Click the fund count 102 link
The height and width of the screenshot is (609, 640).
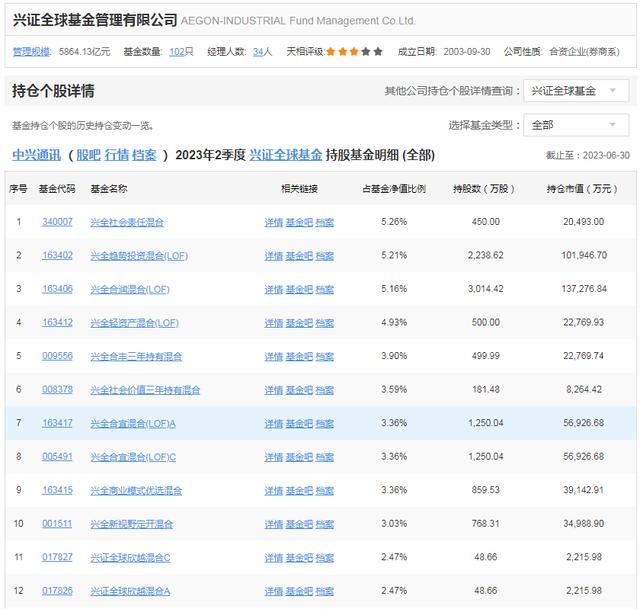(x=177, y=52)
